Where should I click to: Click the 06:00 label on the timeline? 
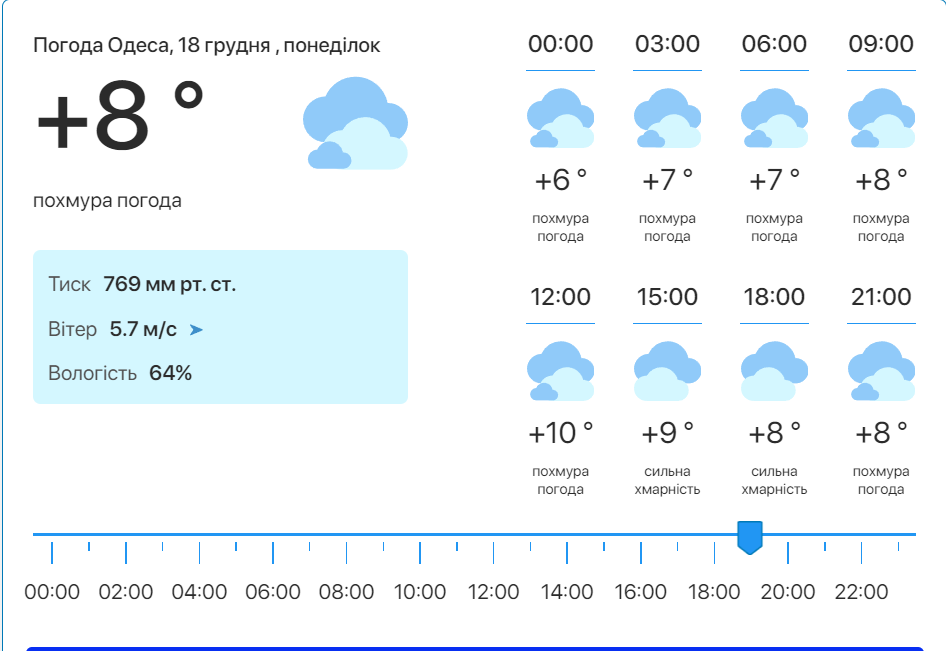coord(273,592)
